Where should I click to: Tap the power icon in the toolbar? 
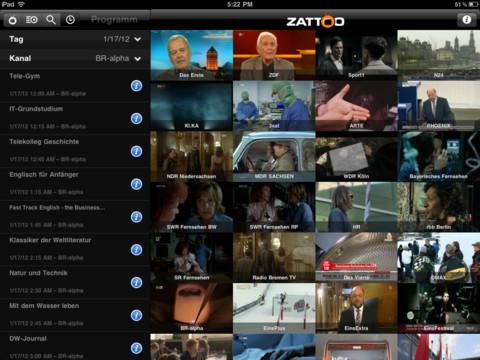tap(13, 20)
